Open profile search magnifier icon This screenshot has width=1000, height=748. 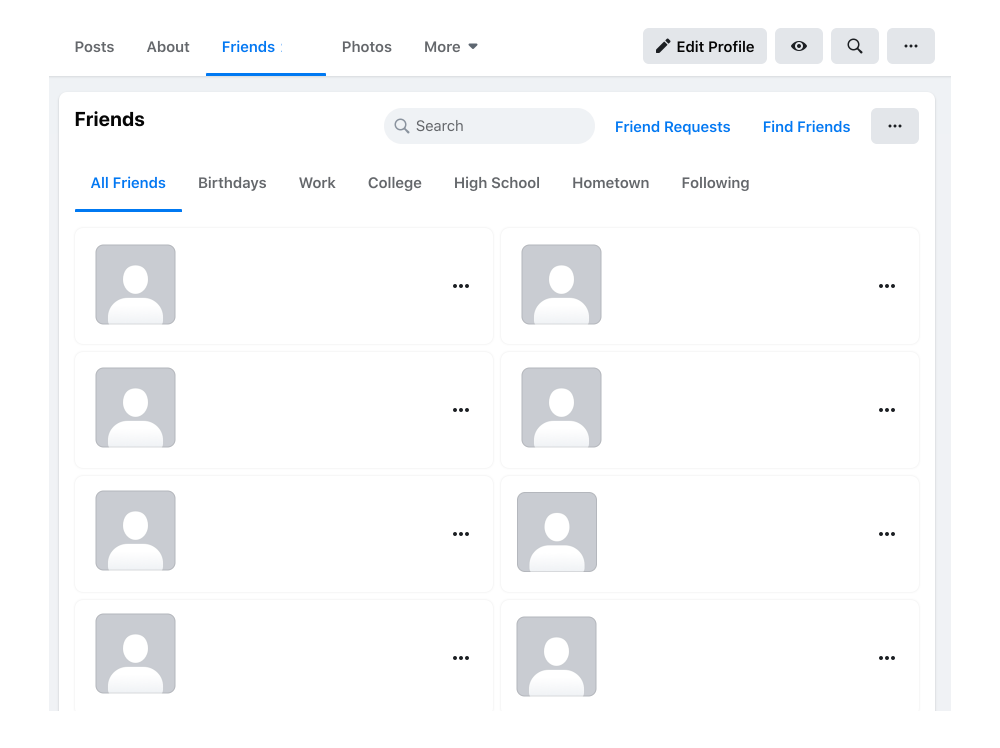[855, 46]
